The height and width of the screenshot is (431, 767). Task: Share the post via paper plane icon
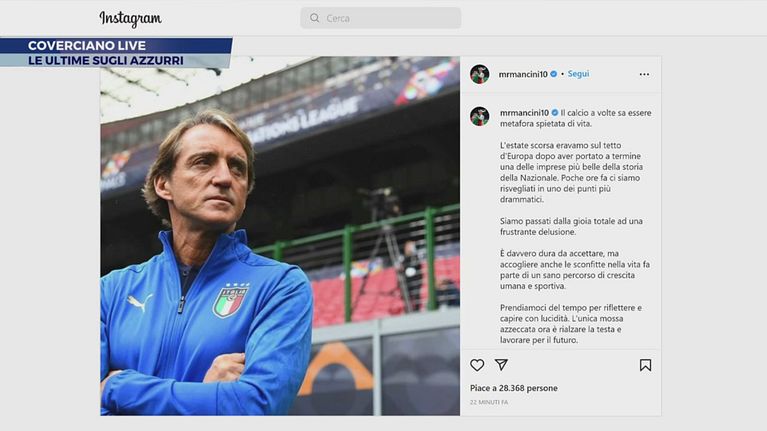click(501, 365)
